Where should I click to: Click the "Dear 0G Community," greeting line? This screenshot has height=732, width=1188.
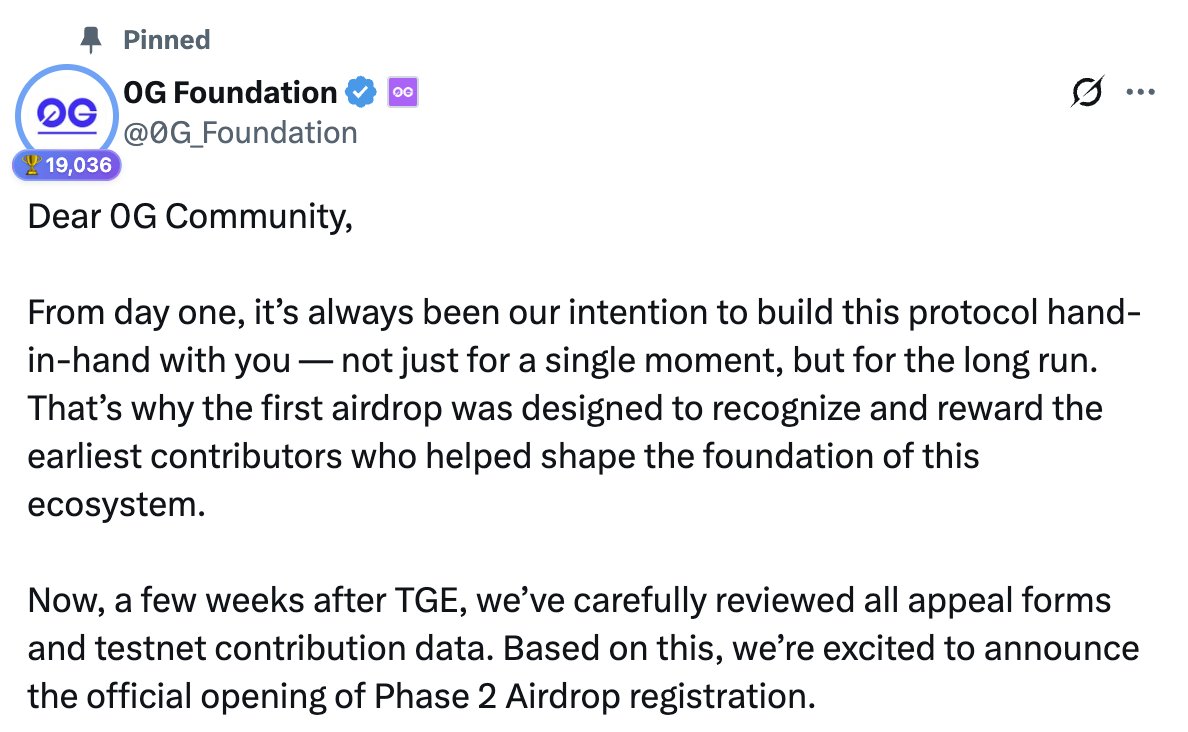coord(190,217)
